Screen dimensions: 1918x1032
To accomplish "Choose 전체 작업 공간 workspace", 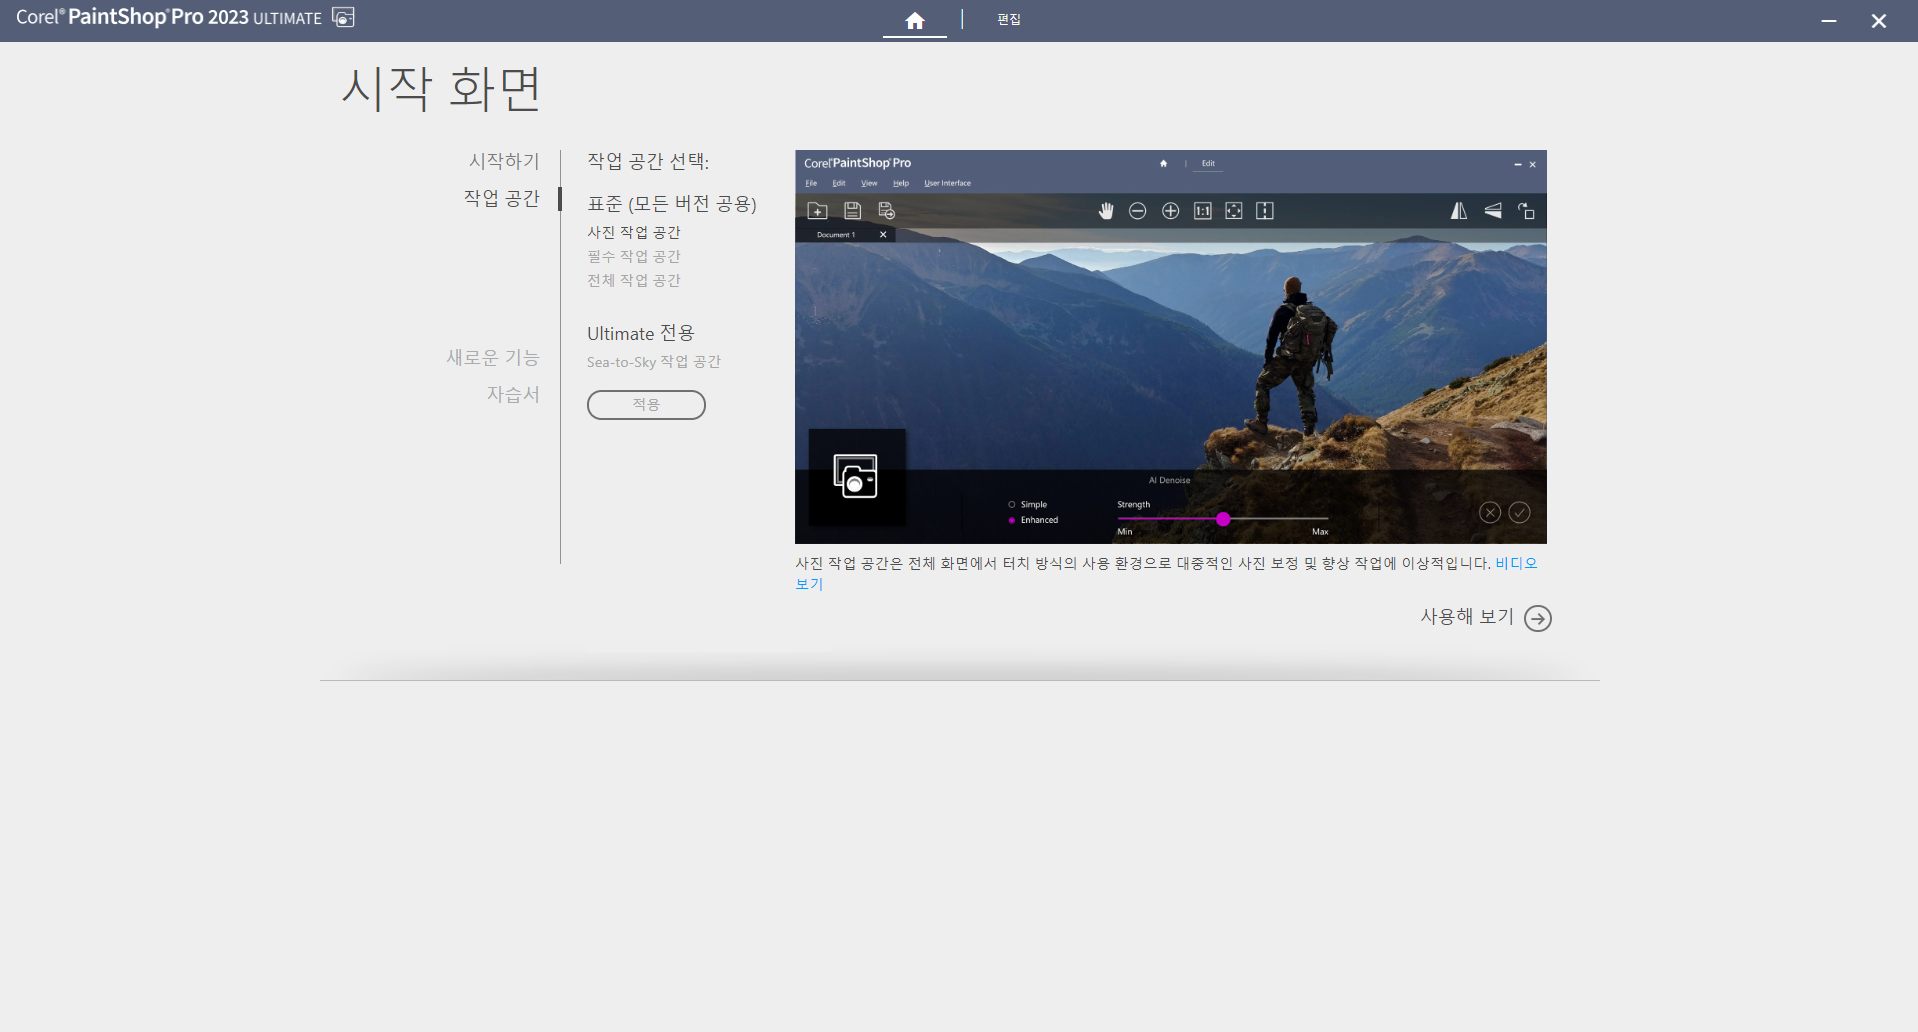I will click(633, 280).
